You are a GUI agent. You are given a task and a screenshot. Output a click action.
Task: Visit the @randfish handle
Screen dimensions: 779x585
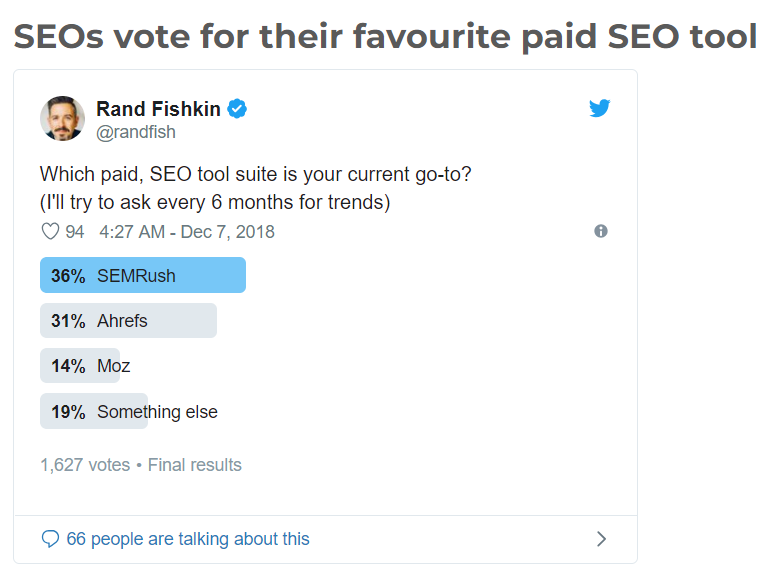pos(135,131)
